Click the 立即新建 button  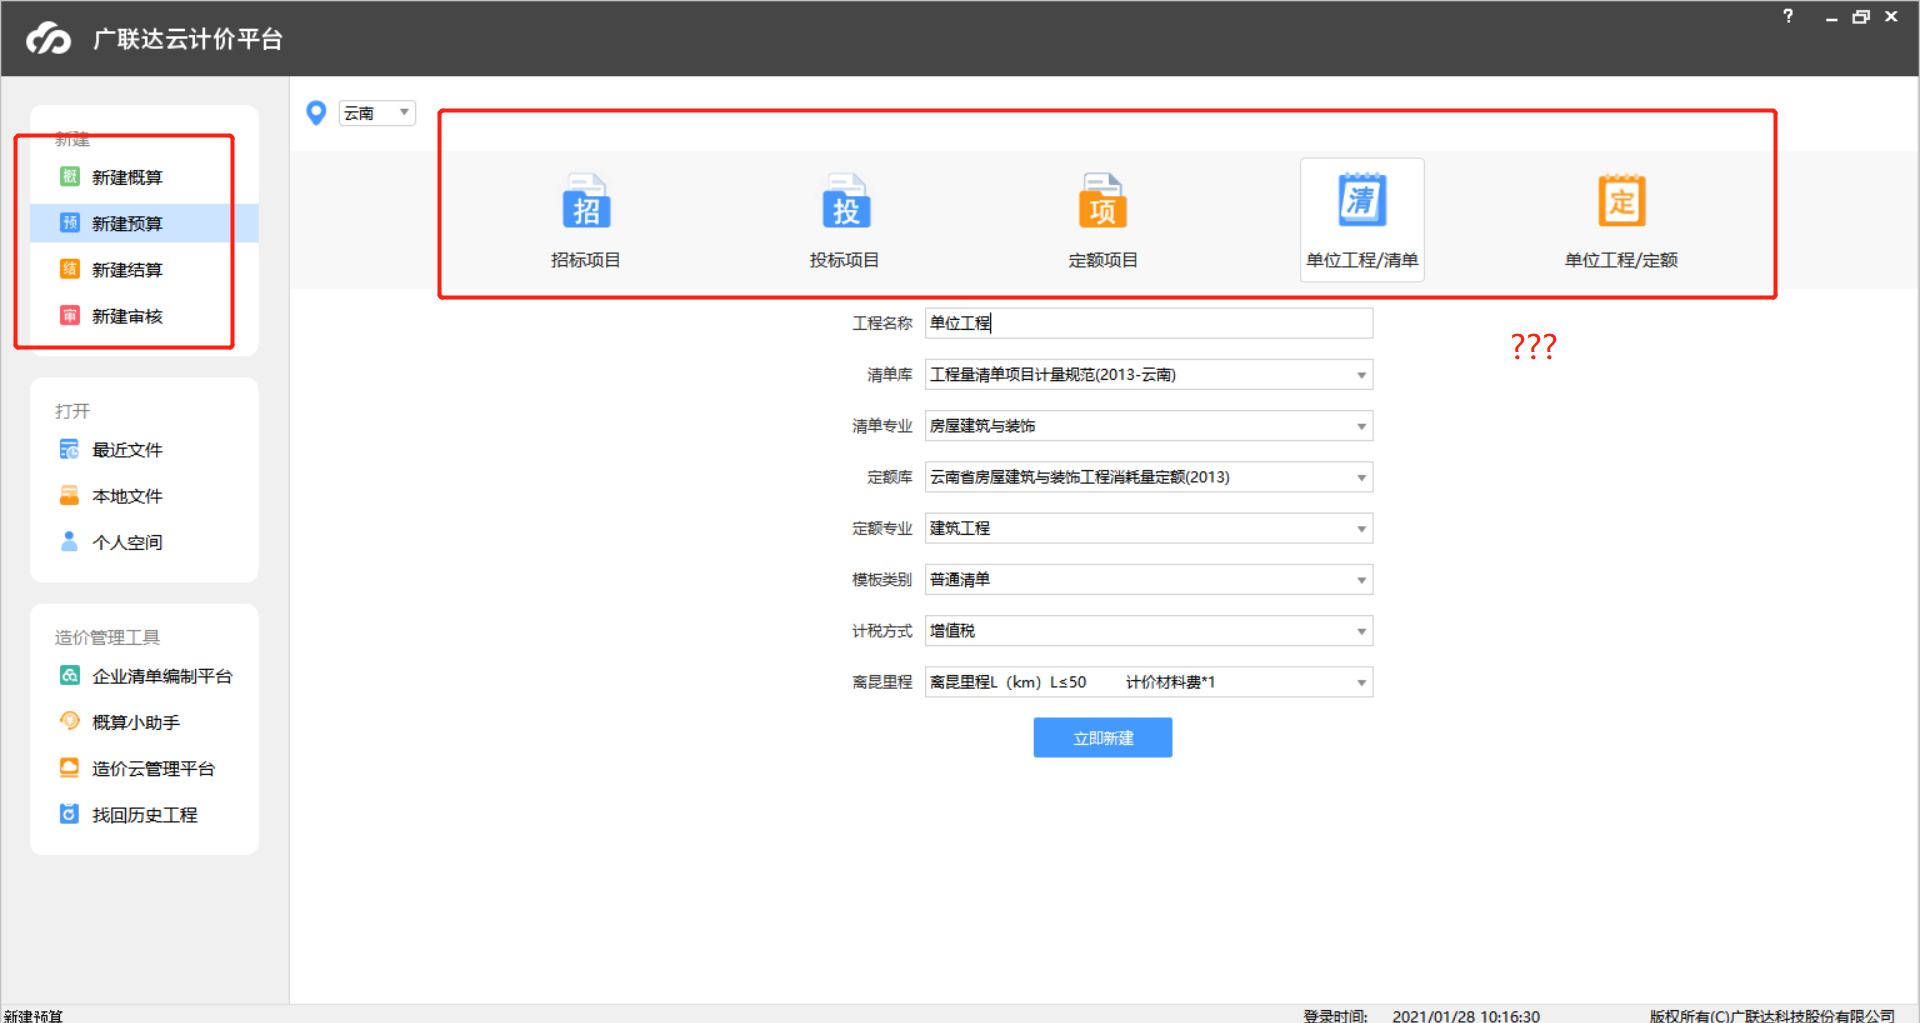(x=1102, y=738)
